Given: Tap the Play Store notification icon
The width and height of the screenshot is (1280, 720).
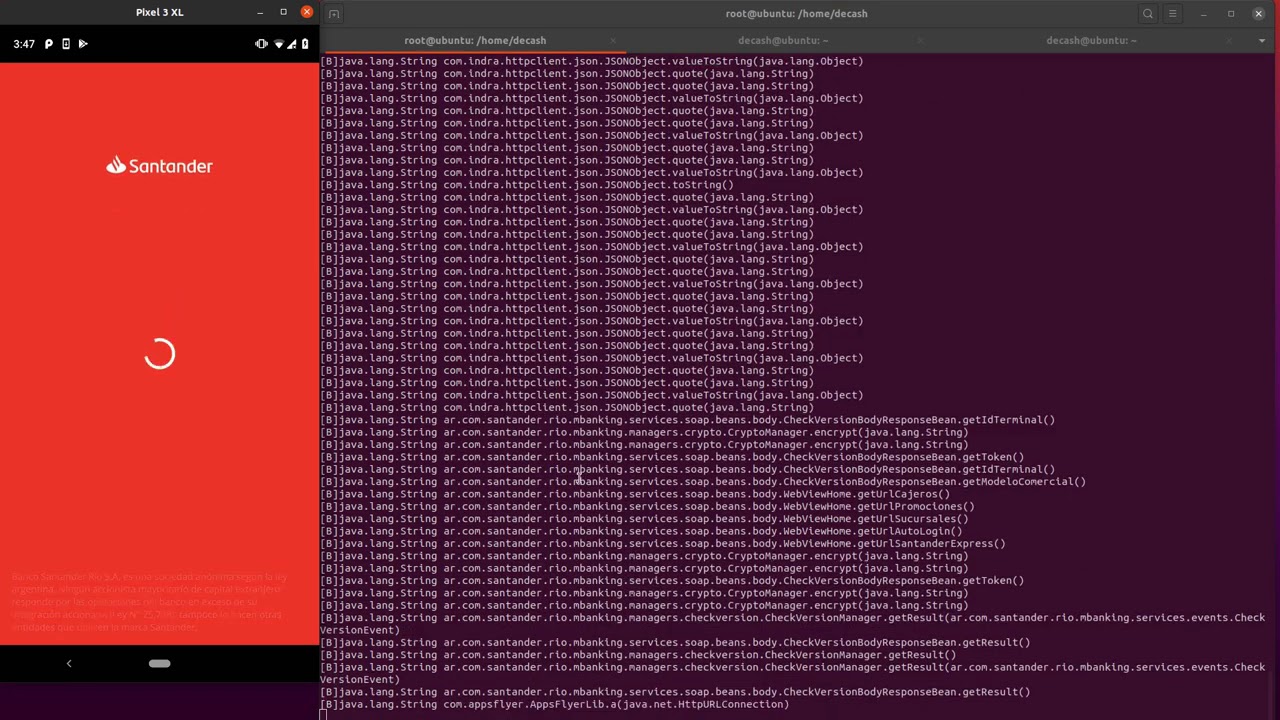Looking at the screenshot, I should click(x=83, y=44).
